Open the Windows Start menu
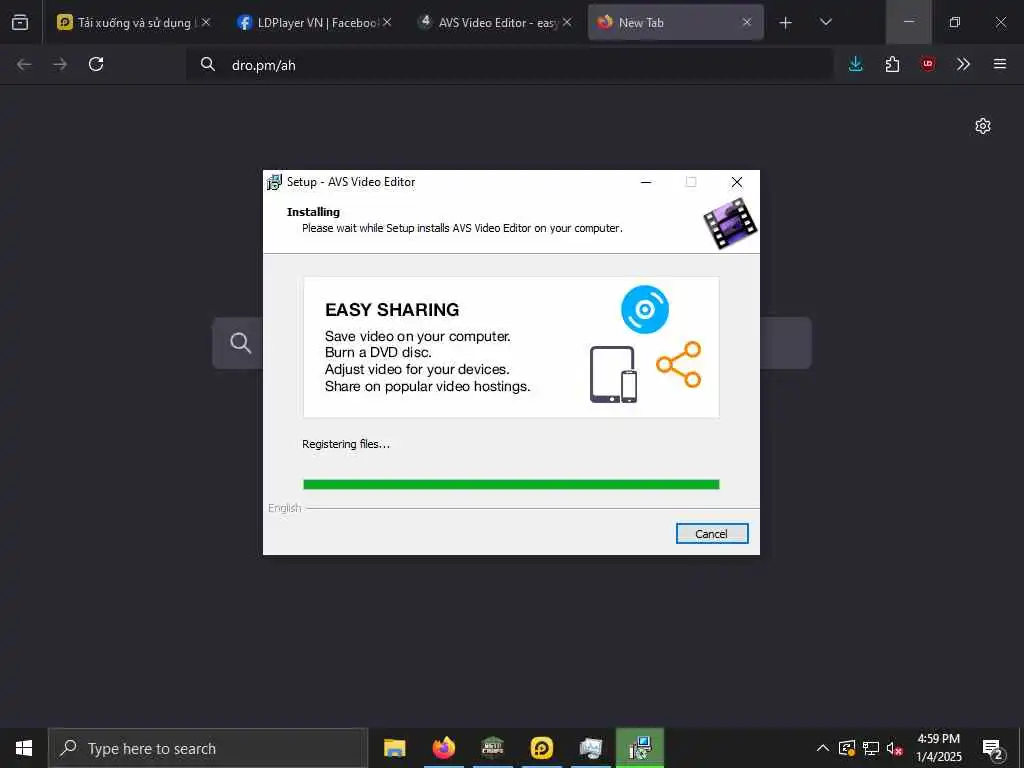 [24, 748]
